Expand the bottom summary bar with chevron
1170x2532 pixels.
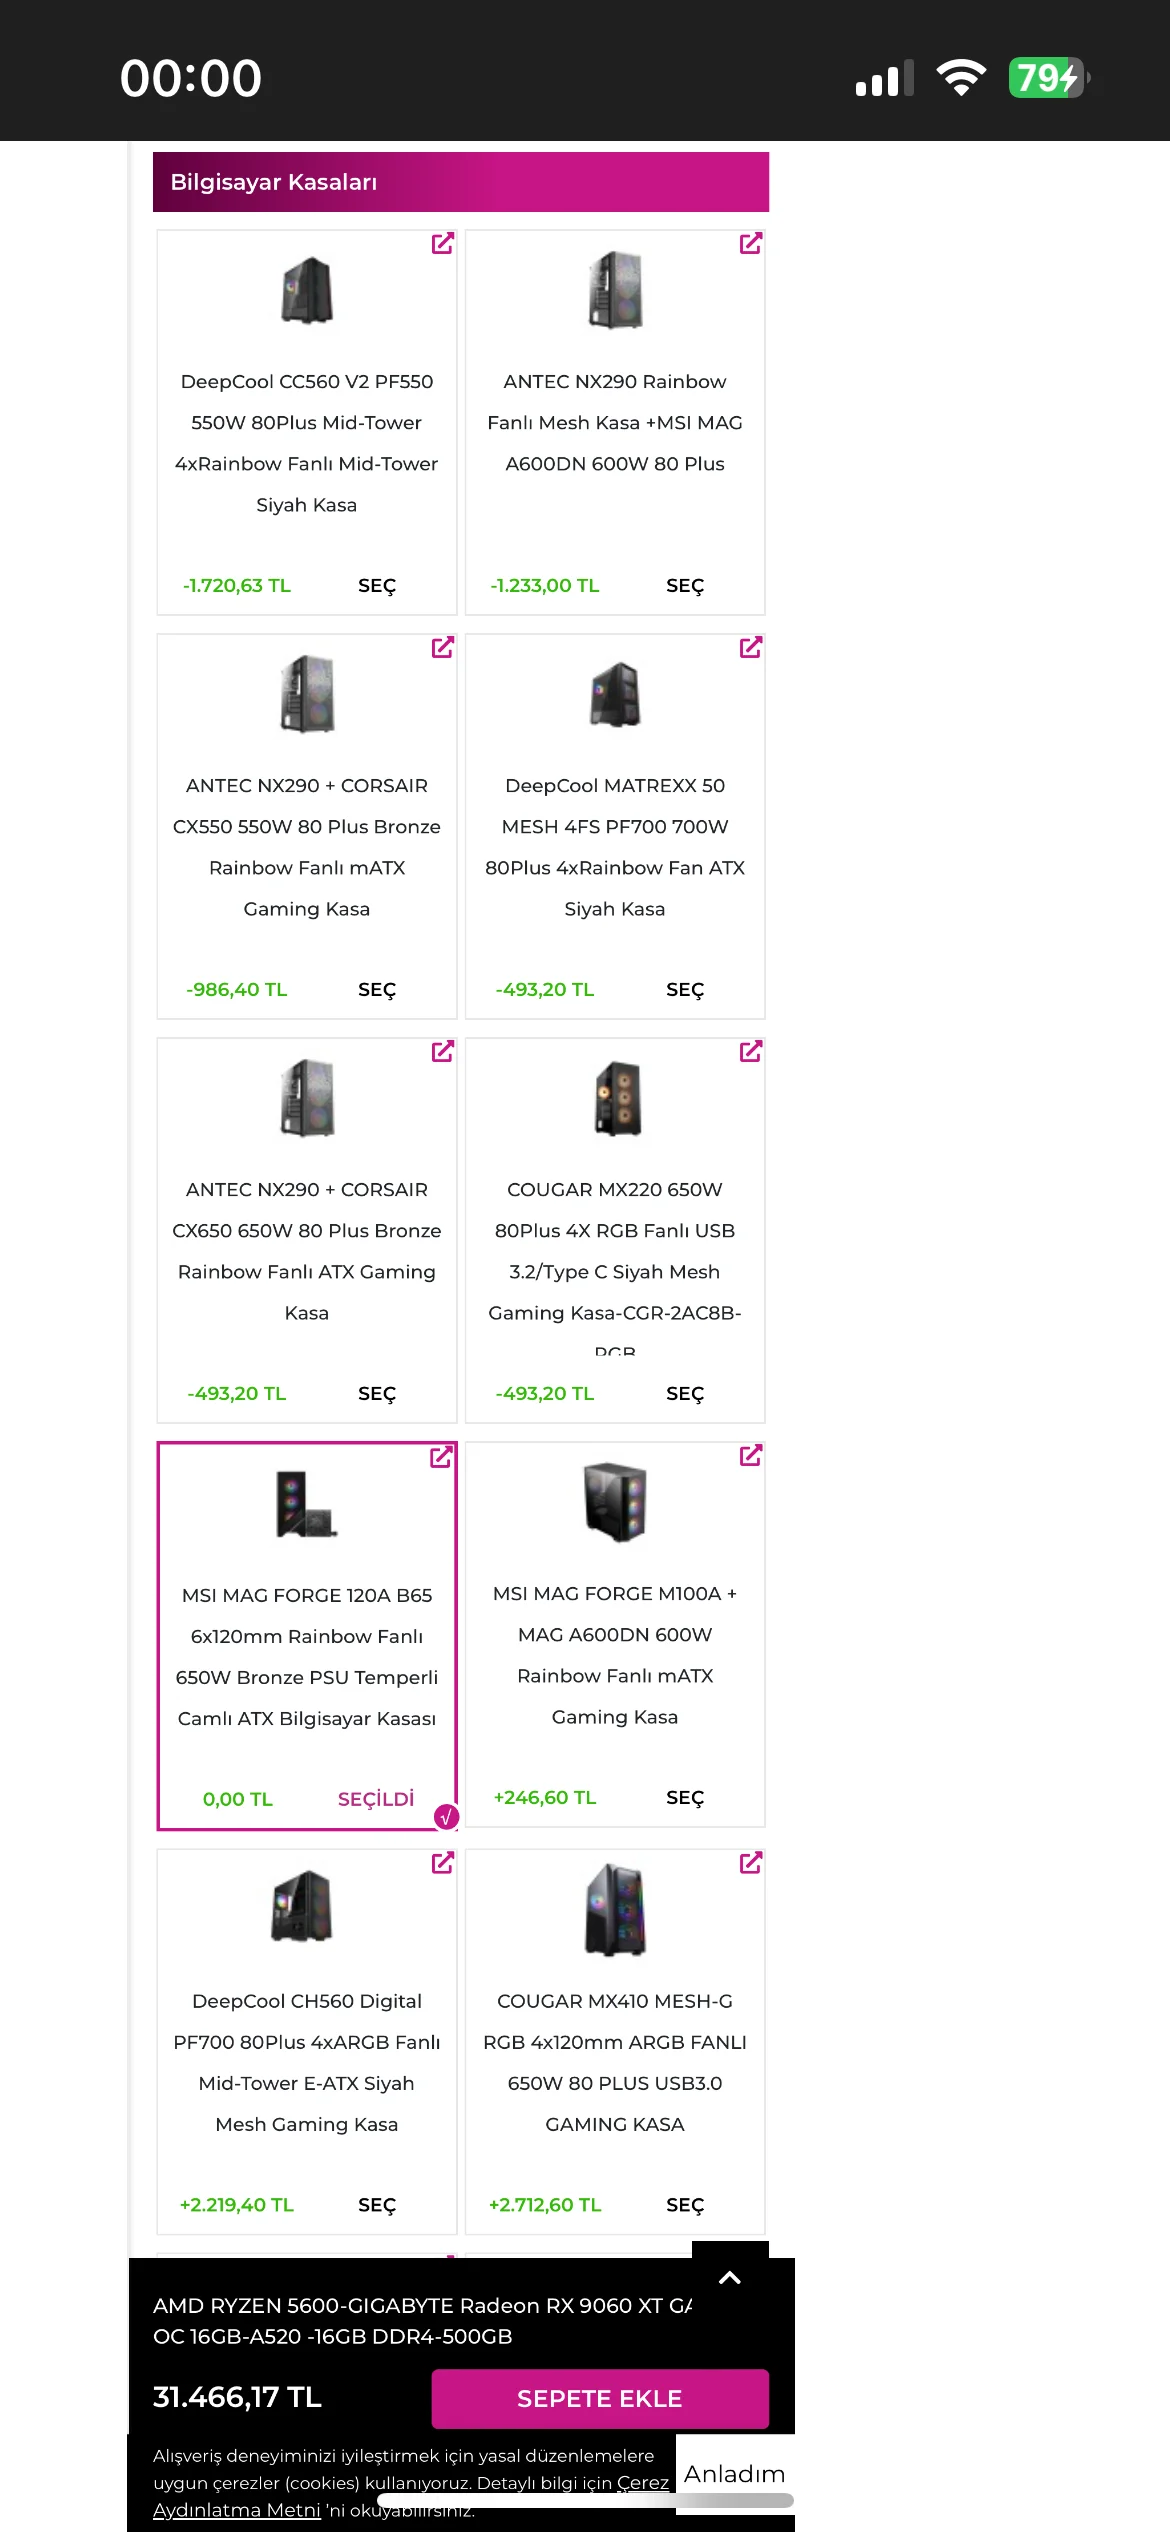coord(730,2278)
